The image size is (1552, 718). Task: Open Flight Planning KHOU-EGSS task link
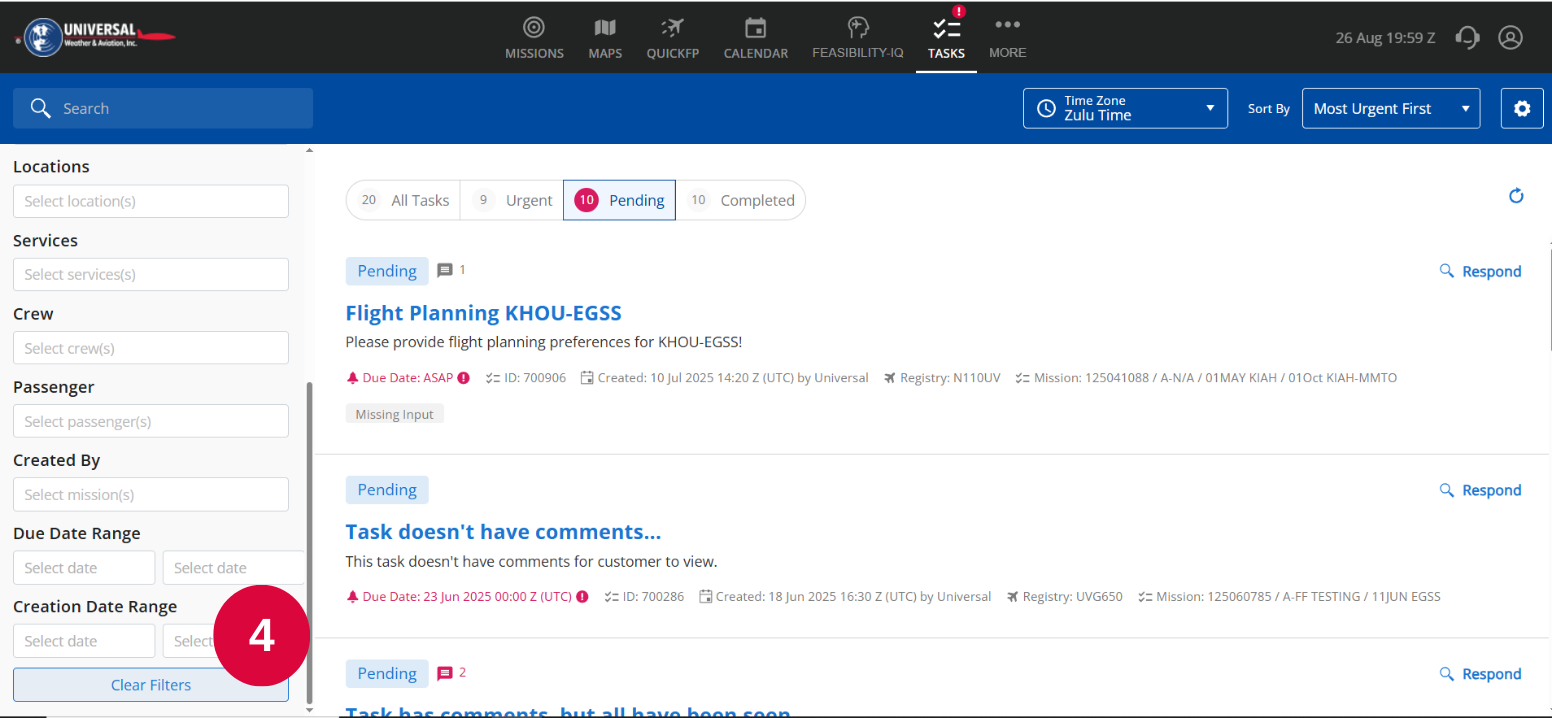click(x=483, y=313)
